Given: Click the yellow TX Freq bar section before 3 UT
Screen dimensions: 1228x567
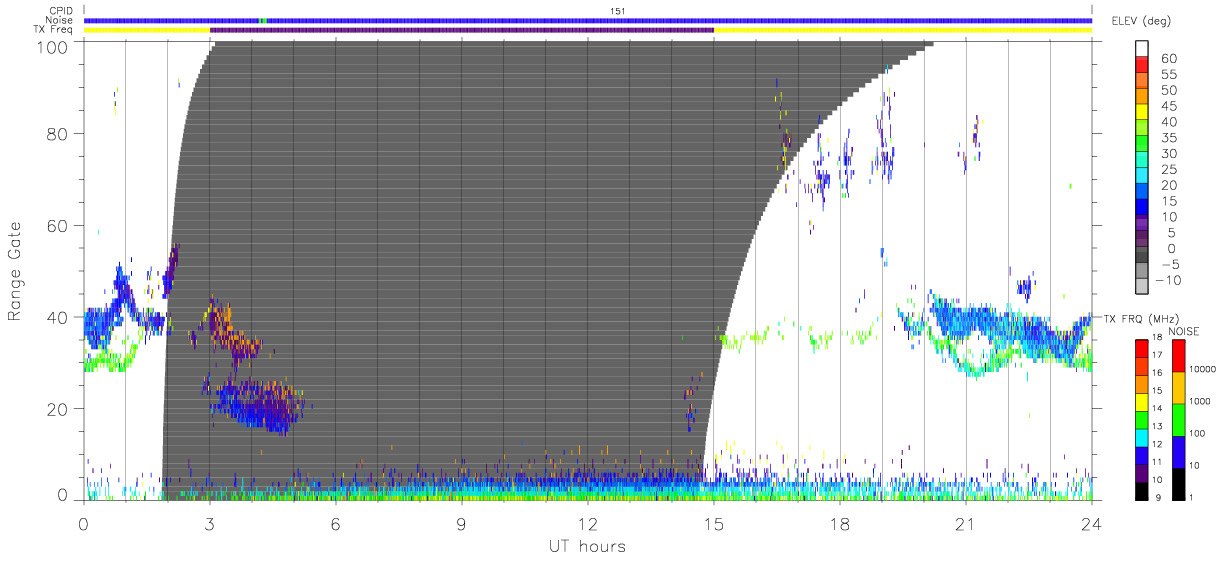Looking at the screenshot, I should coord(147,30).
